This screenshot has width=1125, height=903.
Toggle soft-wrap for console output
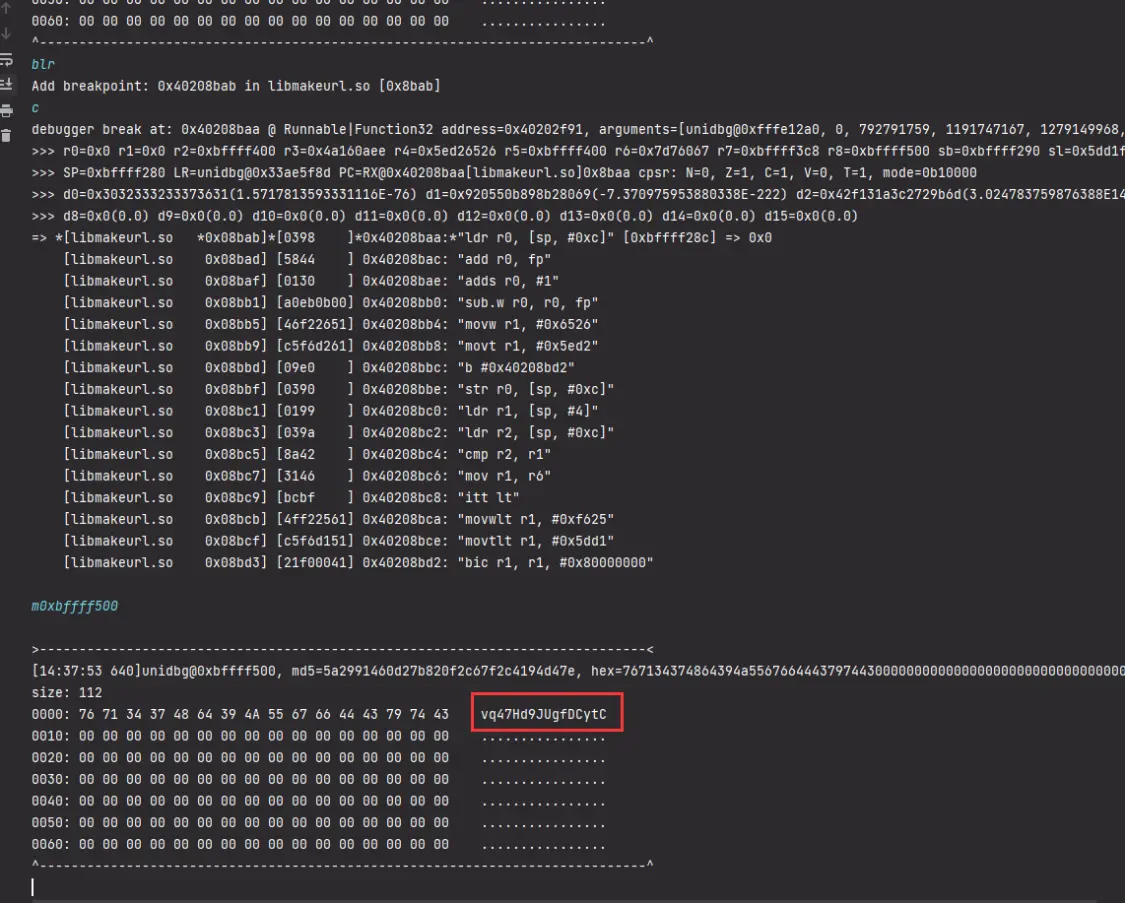coord(6,60)
